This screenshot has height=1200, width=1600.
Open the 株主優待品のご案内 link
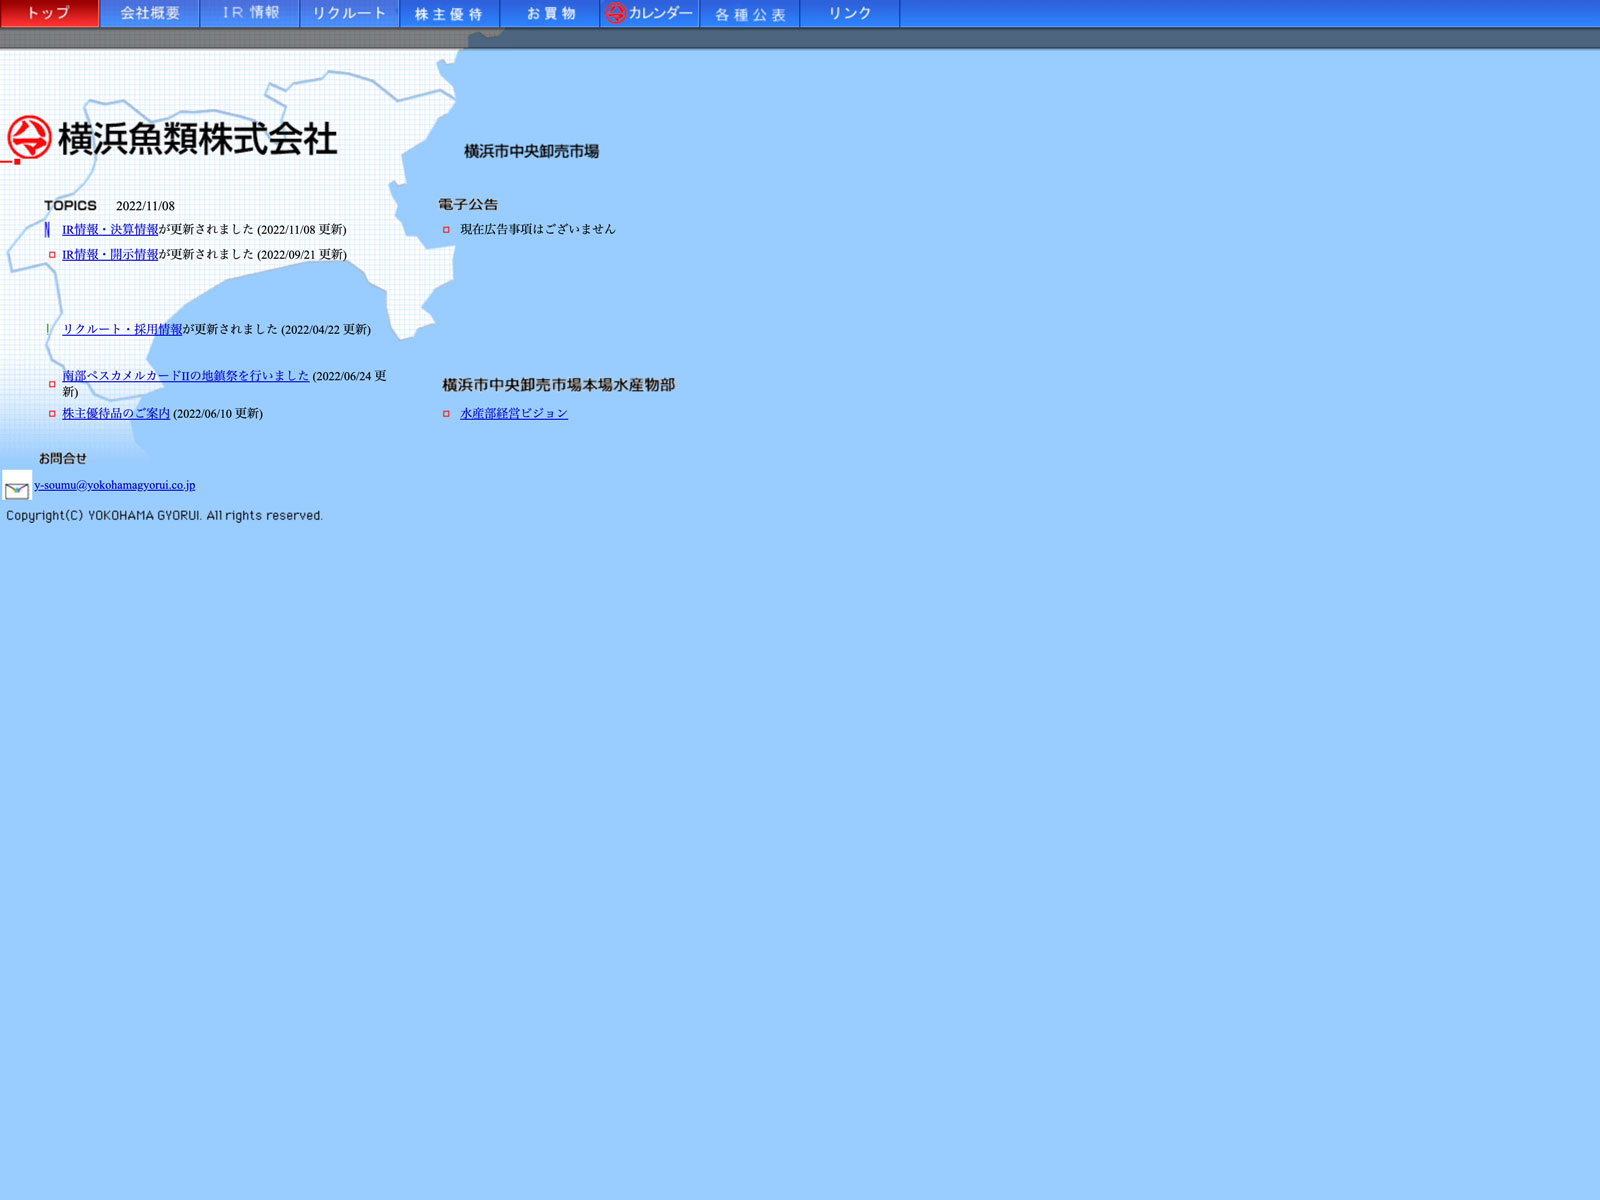pyautogui.click(x=116, y=414)
